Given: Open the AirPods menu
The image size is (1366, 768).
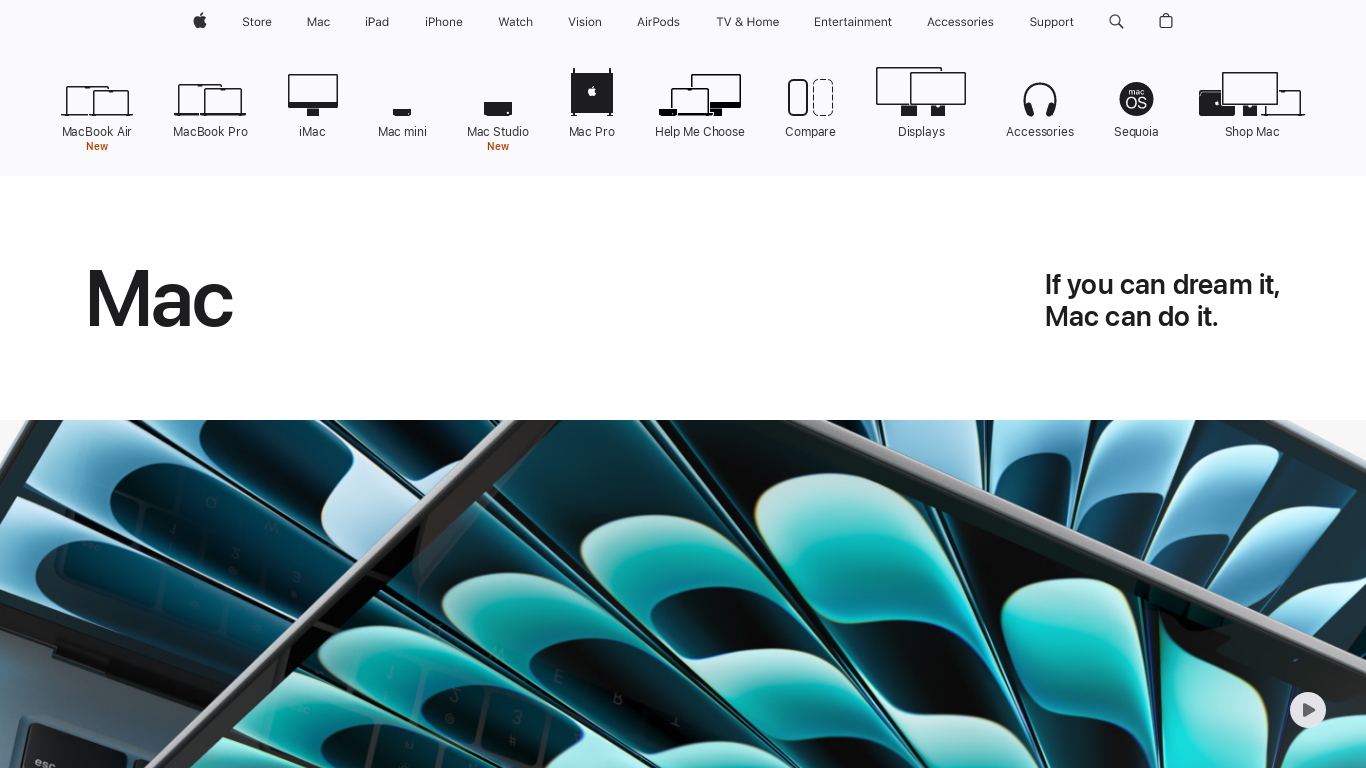Looking at the screenshot, I should tap(658, 22).
